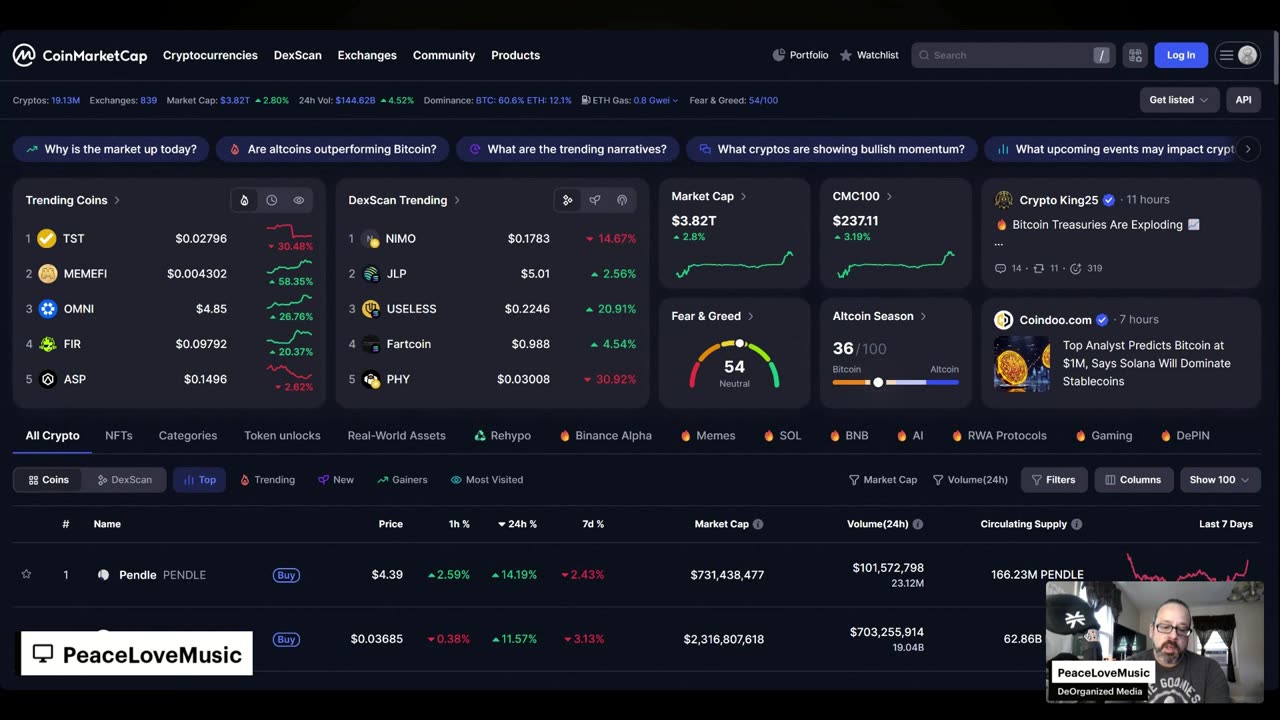Switch to the Real-World Assets tab
Viewport: 1280px width, 720px height.
[x=397, y=436]
